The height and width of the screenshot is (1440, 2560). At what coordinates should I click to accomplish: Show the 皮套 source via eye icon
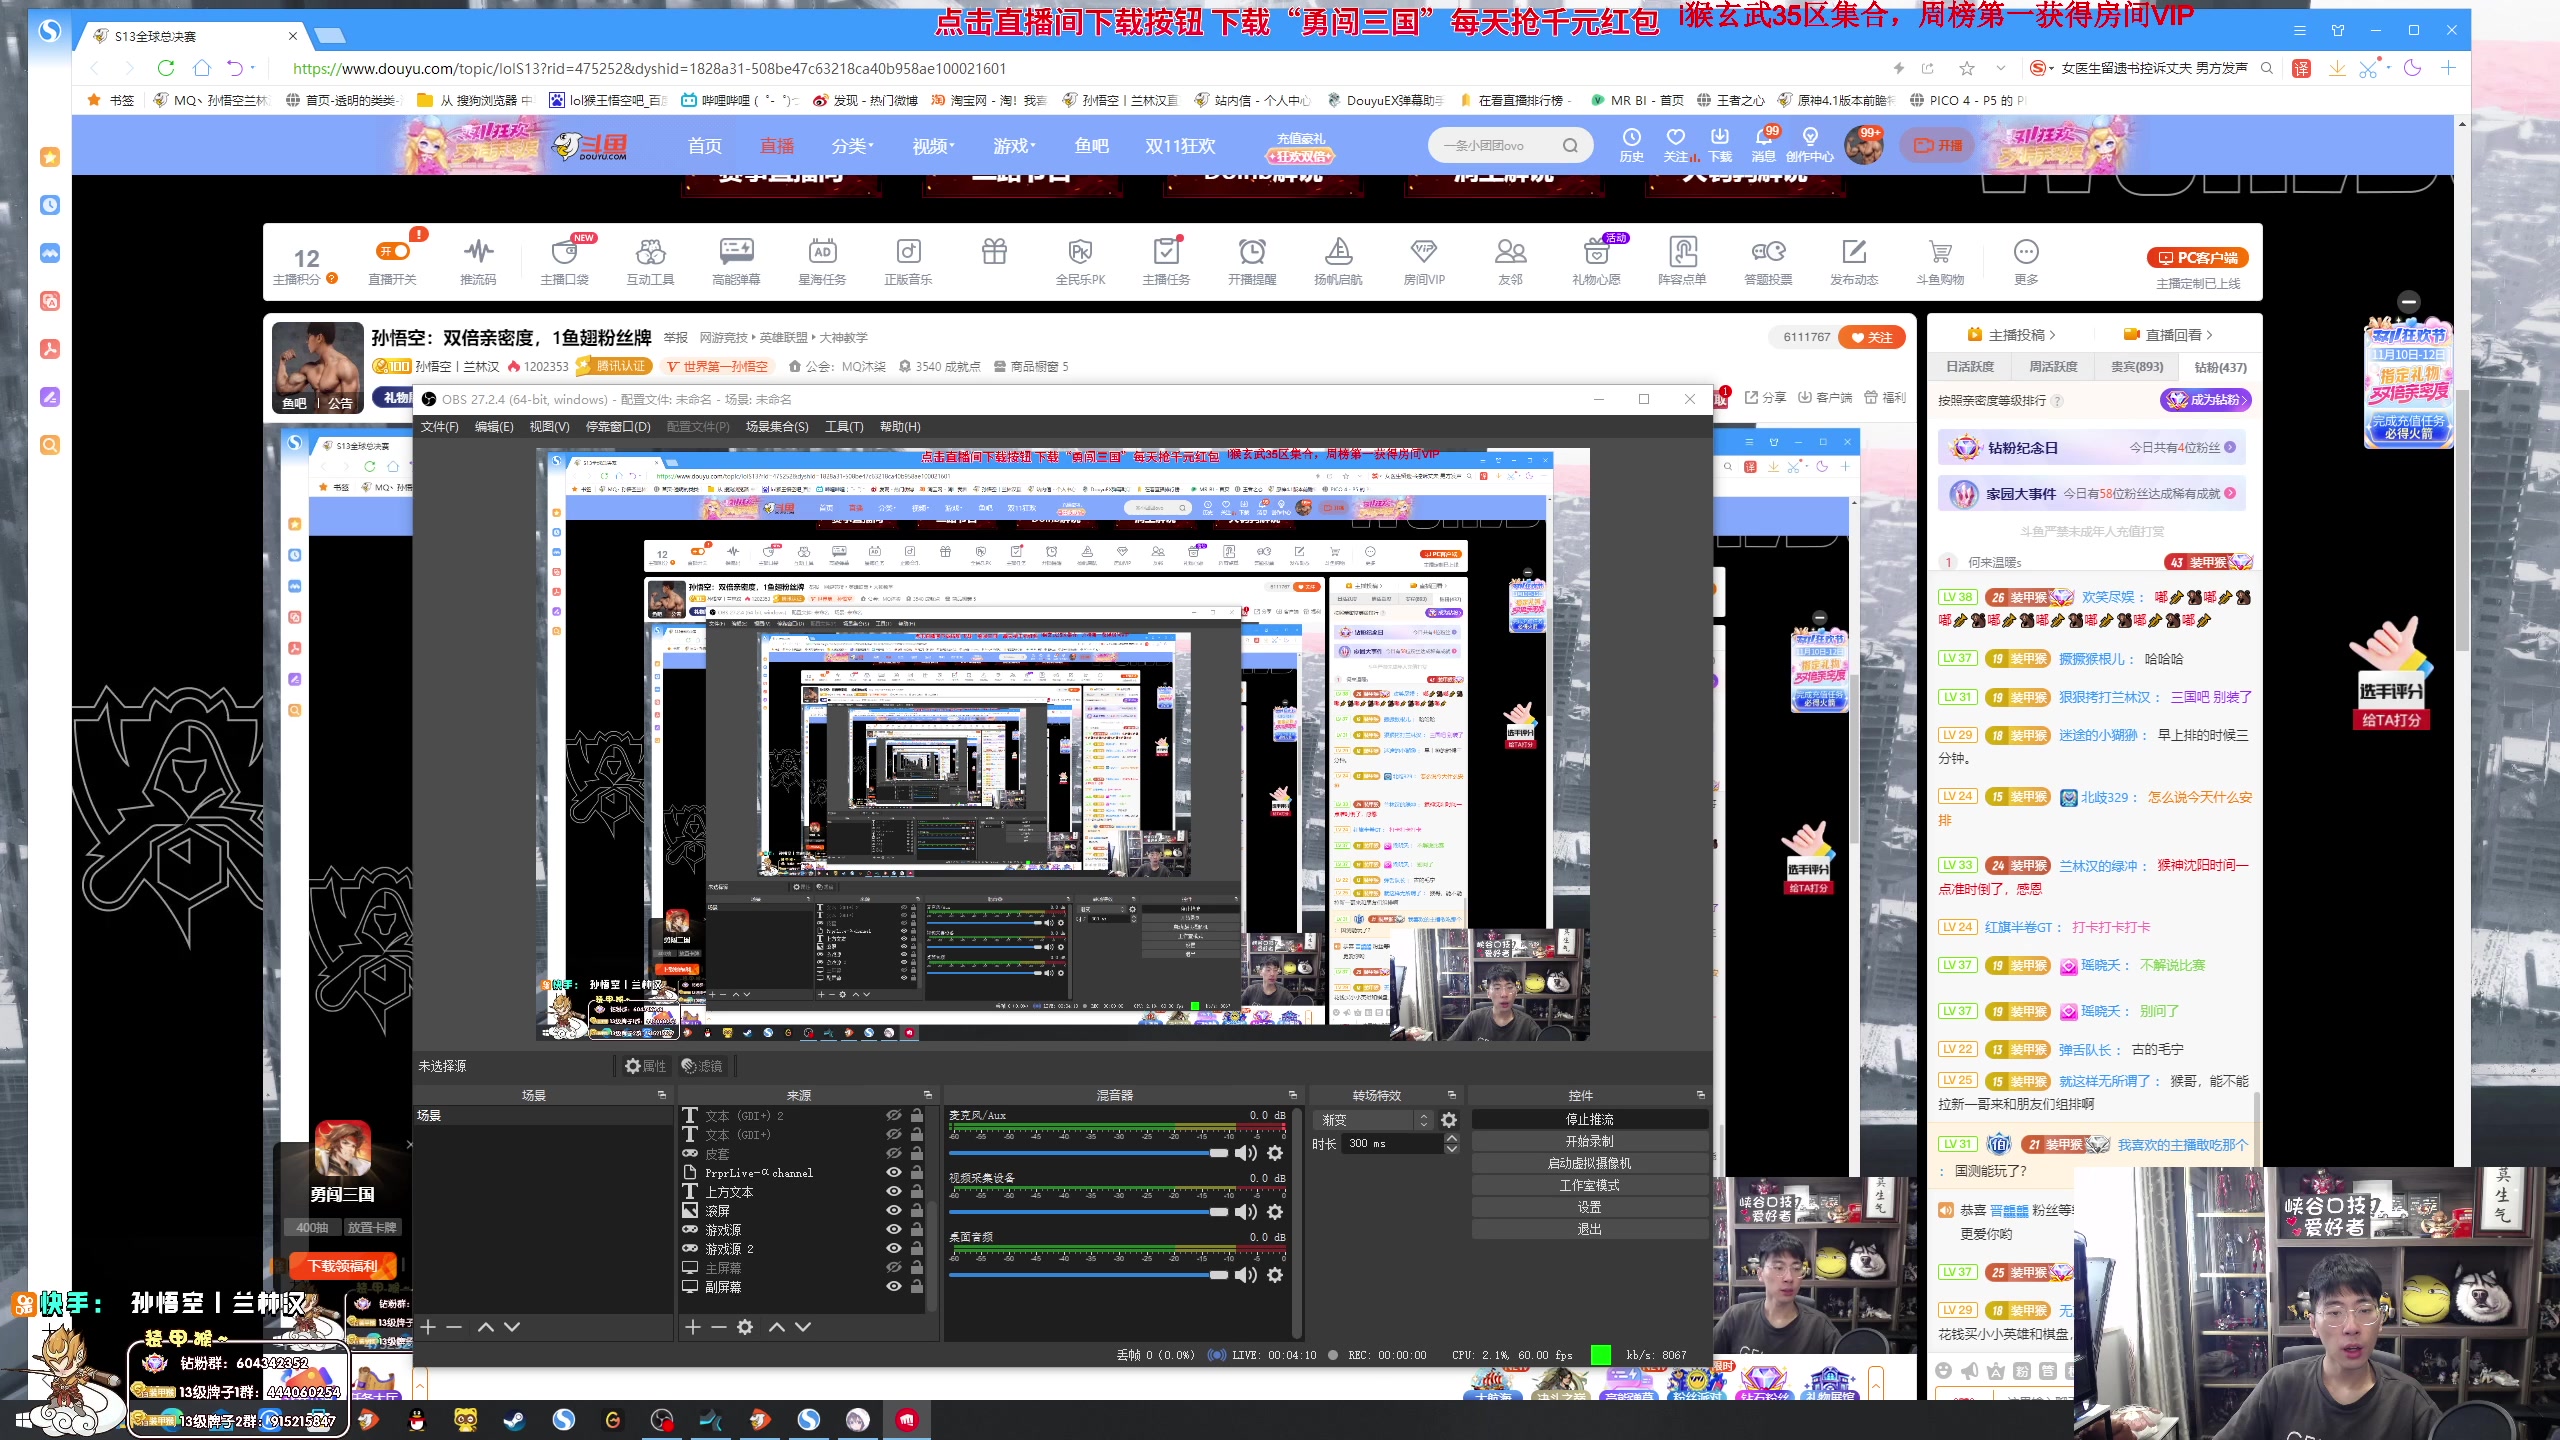point(893,1153)
